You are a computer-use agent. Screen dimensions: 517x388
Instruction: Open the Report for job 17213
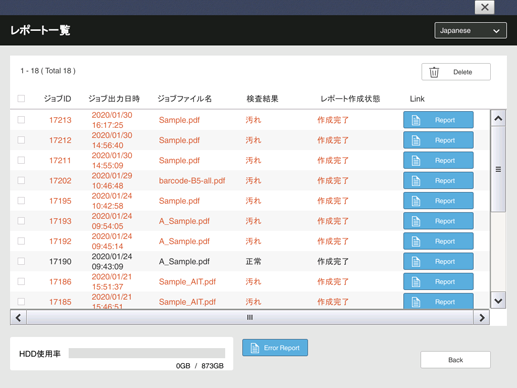pyautogui.click(x=438, y=120)
